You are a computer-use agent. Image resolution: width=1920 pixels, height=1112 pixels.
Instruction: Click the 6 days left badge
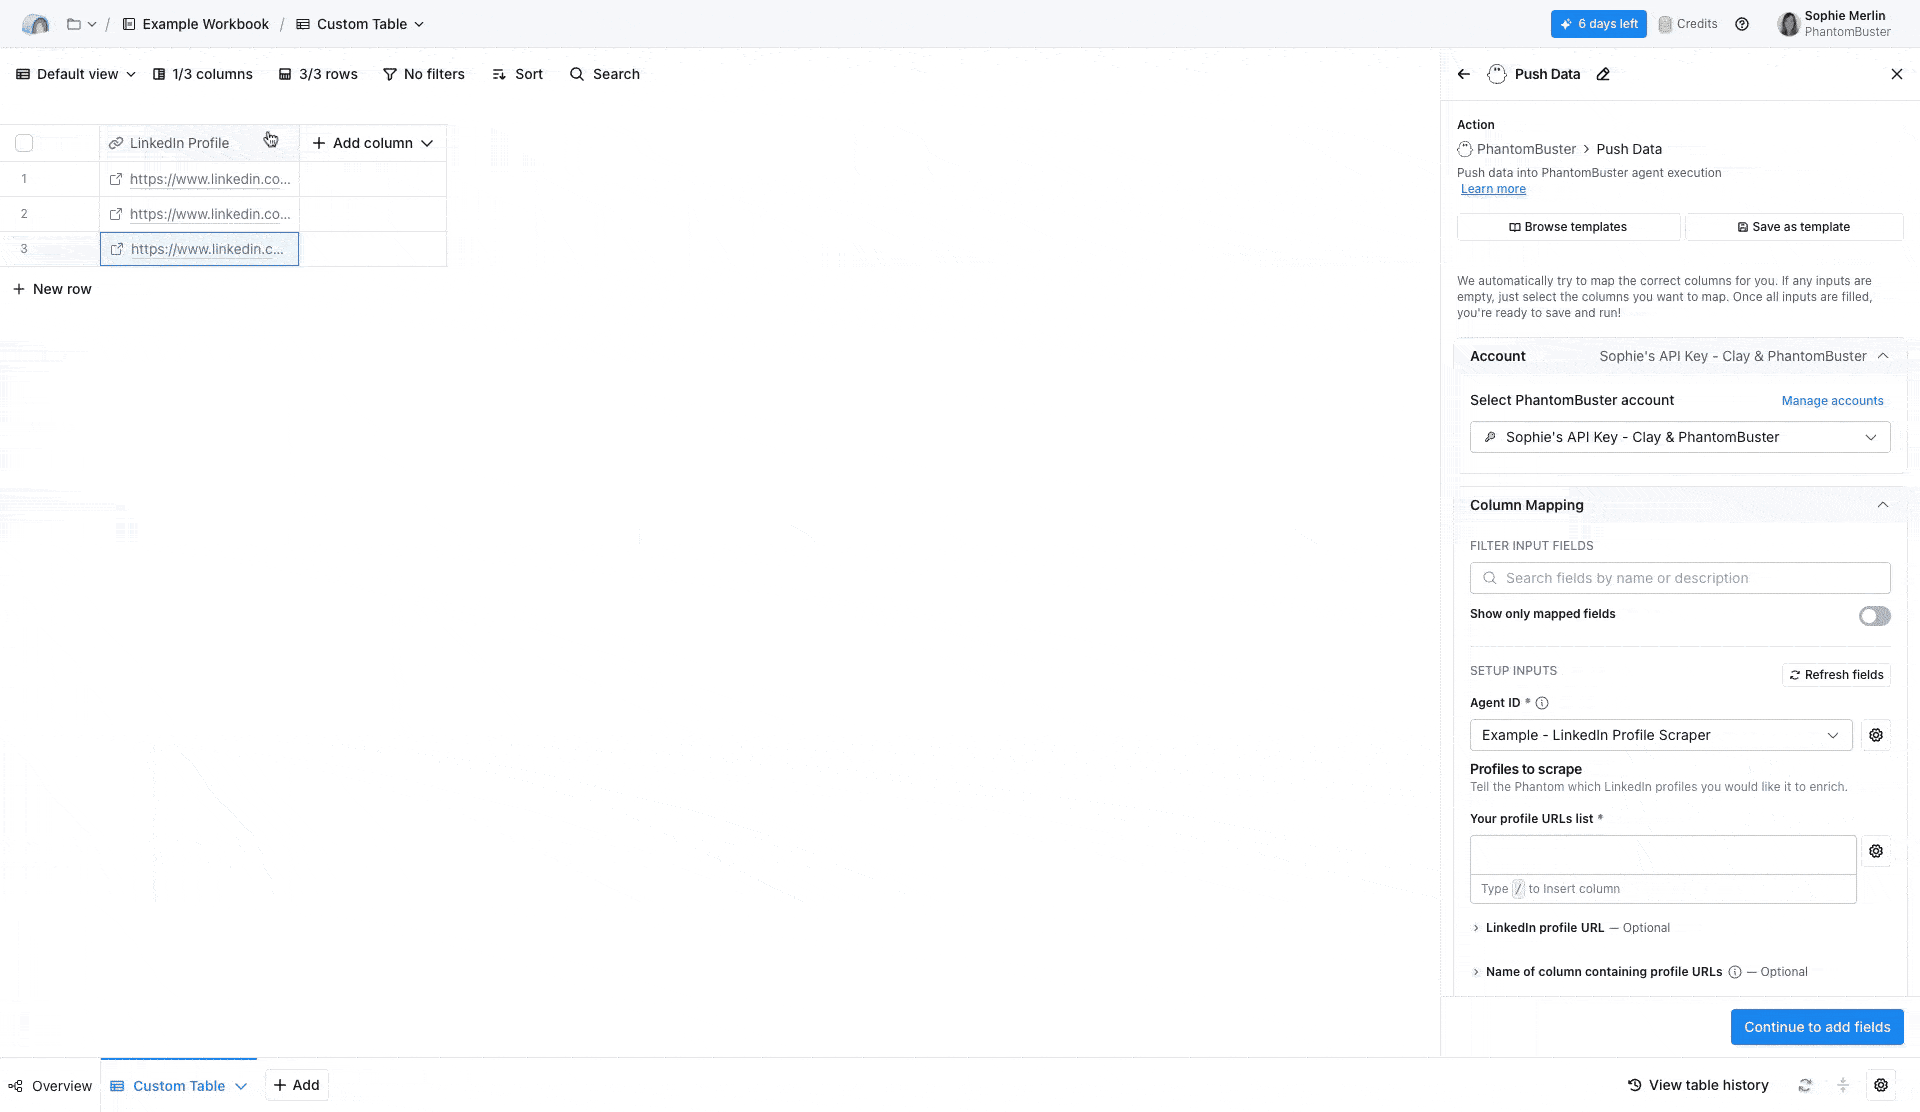point(1598,24)
